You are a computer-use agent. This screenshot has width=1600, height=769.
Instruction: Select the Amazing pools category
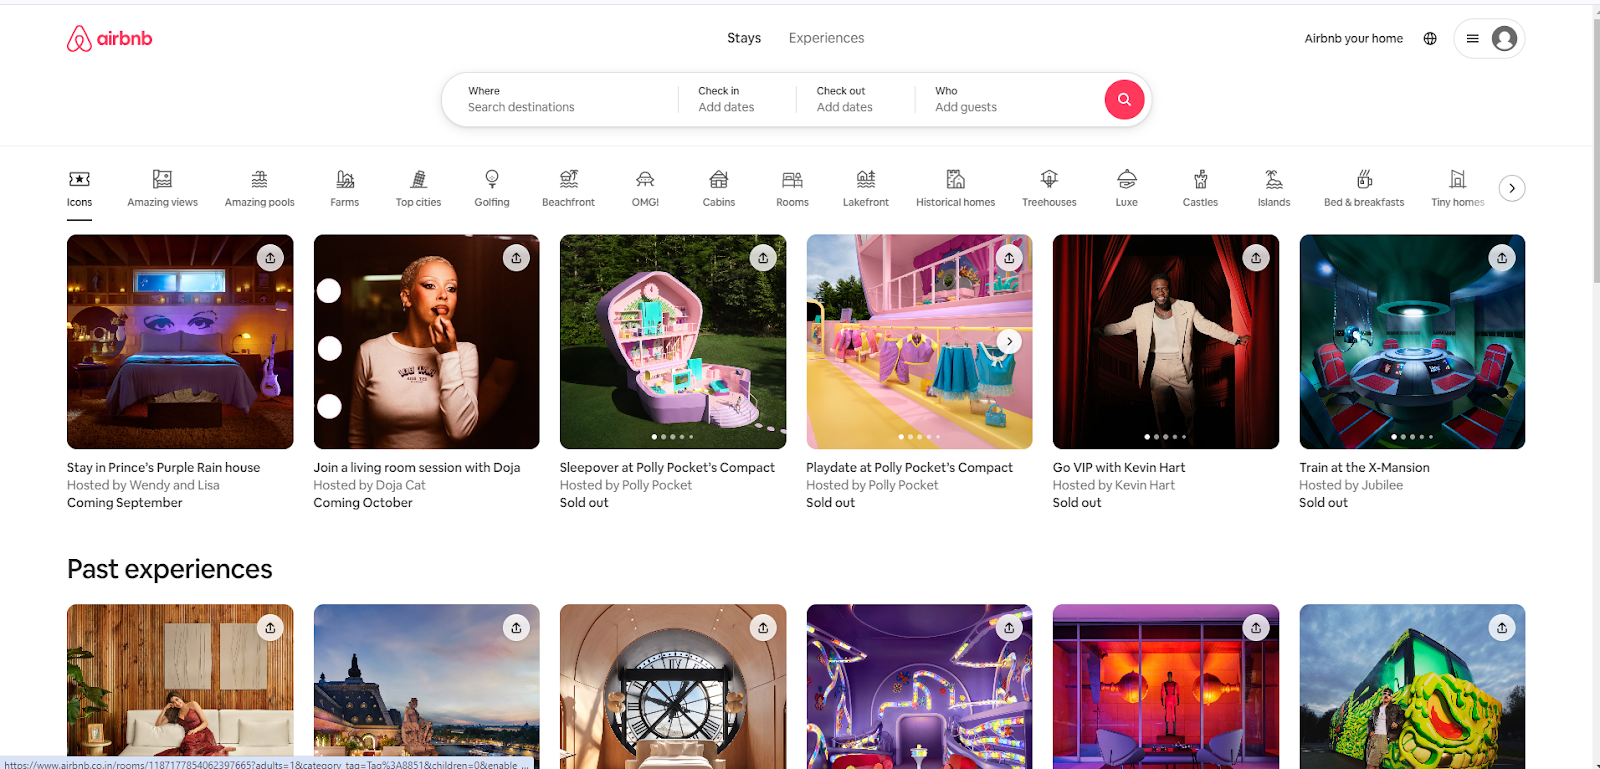coord(259,188)
